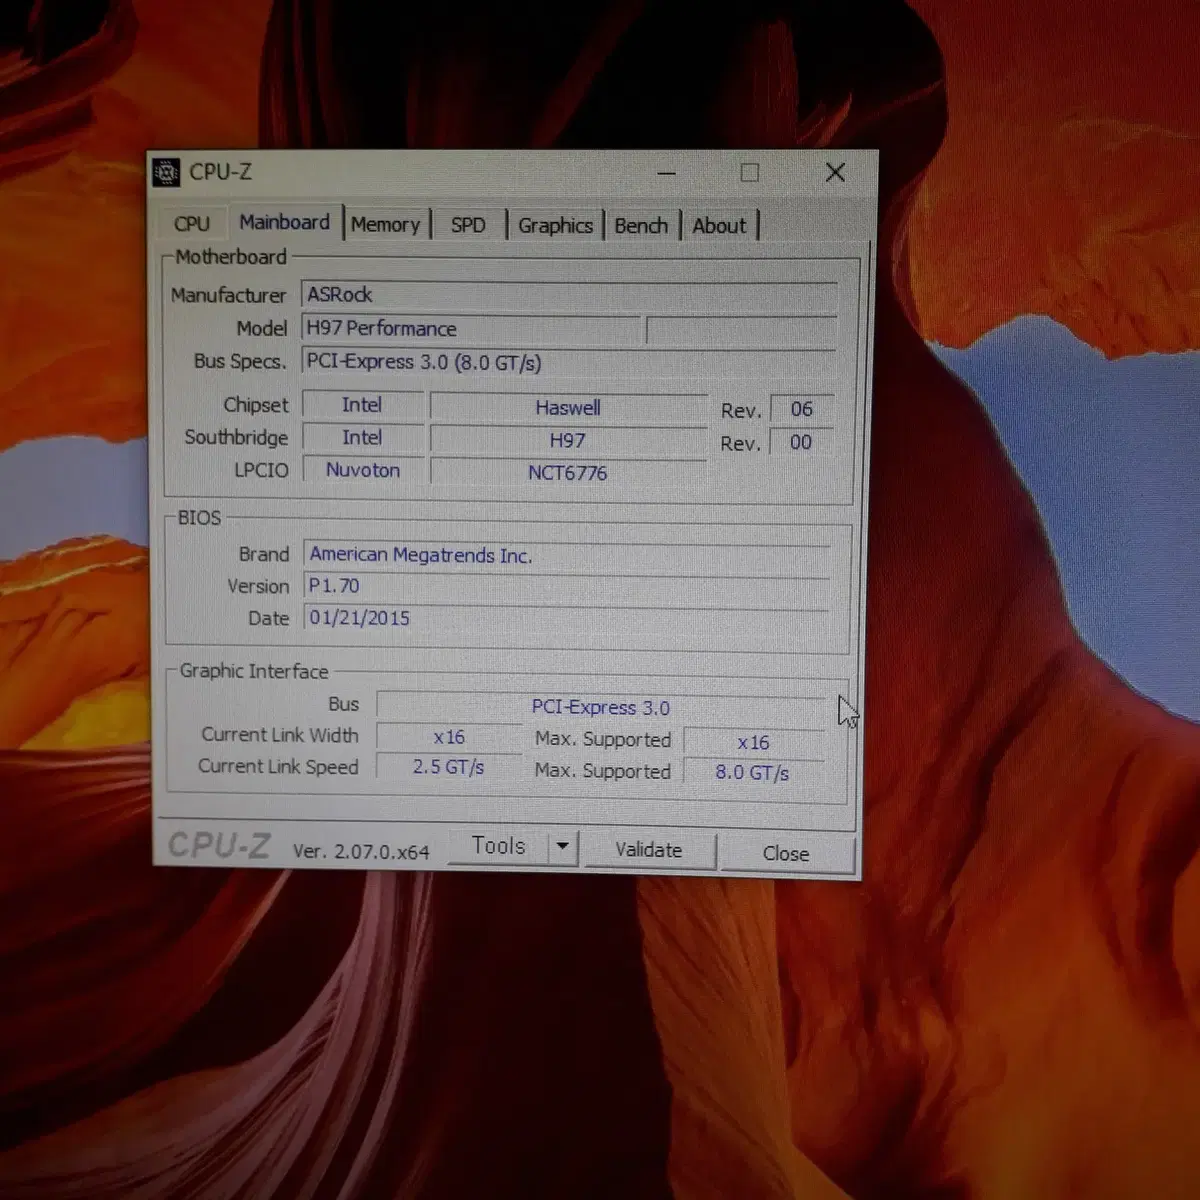Close CPU-Z with the title bar X
This screenshot has width=1200, height=1200.
(835, 172)
